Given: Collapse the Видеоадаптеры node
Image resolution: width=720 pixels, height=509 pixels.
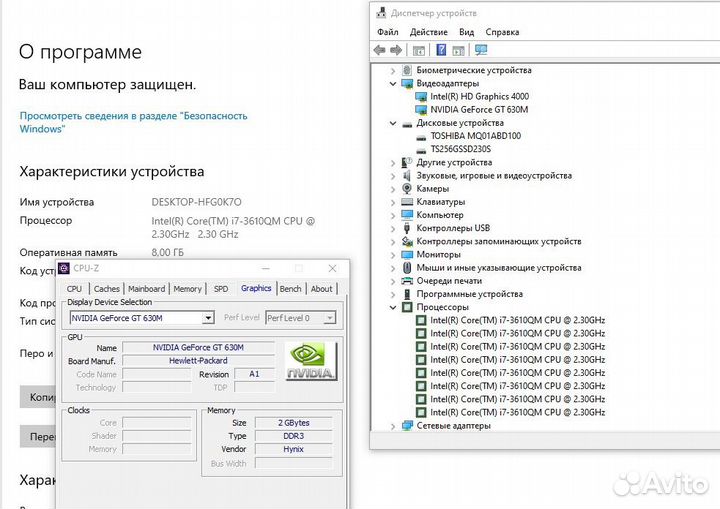Looking at the screenshot, I should (x=393, y=84).
